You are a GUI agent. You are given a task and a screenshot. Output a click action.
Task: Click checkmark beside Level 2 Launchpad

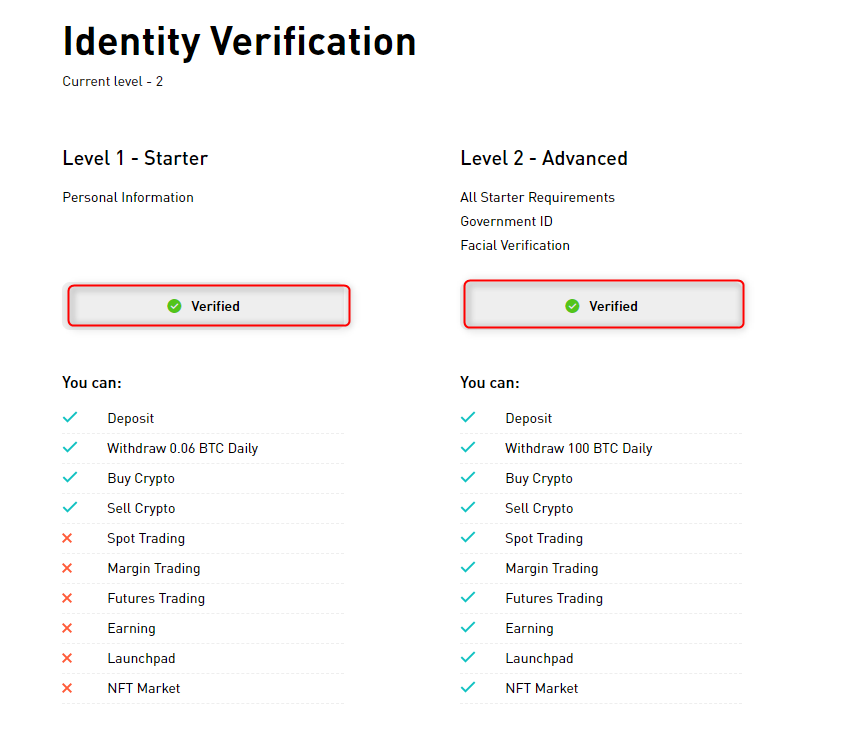pyautogui.click(x=467, y=658)
